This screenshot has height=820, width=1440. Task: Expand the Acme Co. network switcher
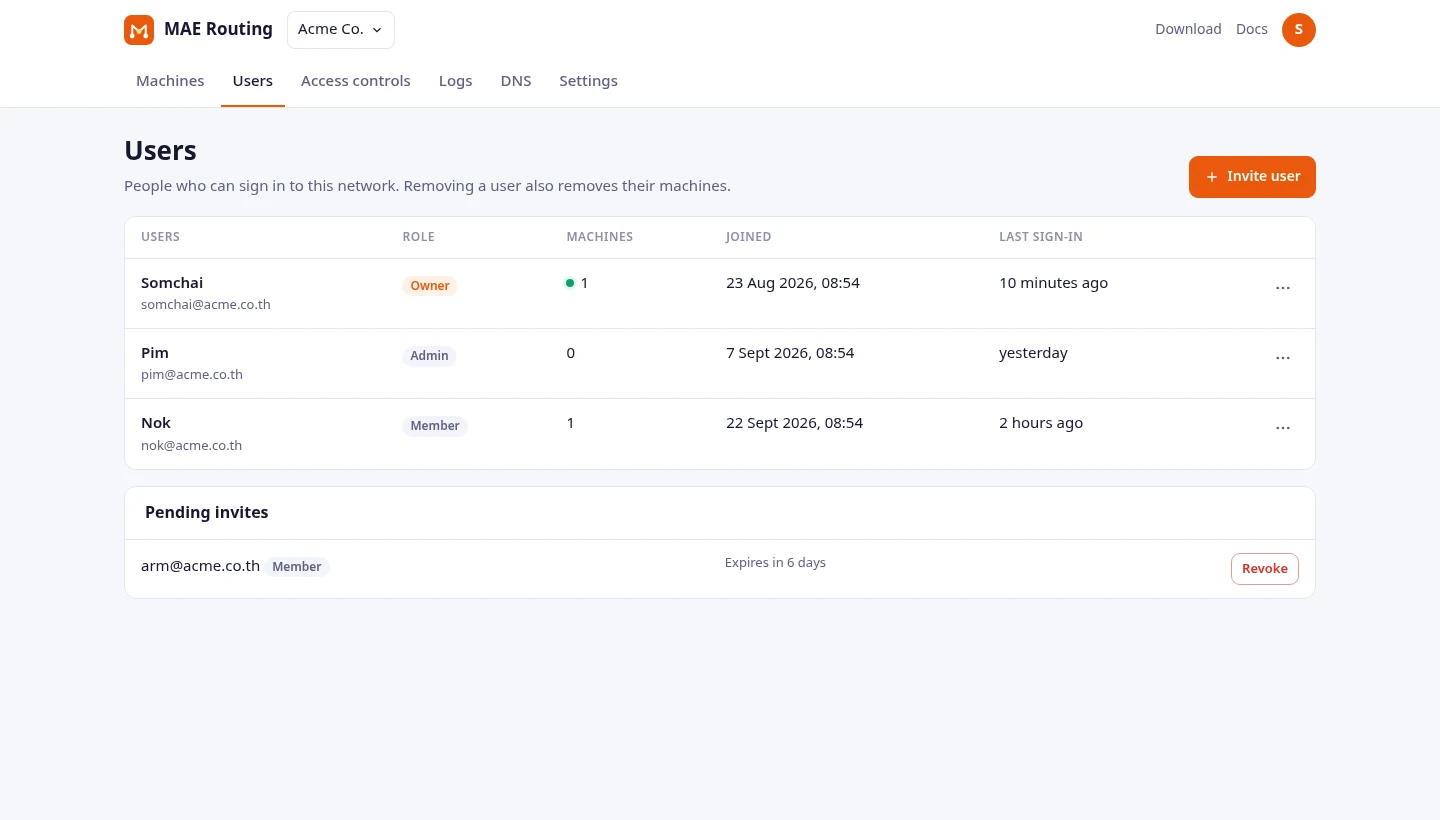click(341, 30)
